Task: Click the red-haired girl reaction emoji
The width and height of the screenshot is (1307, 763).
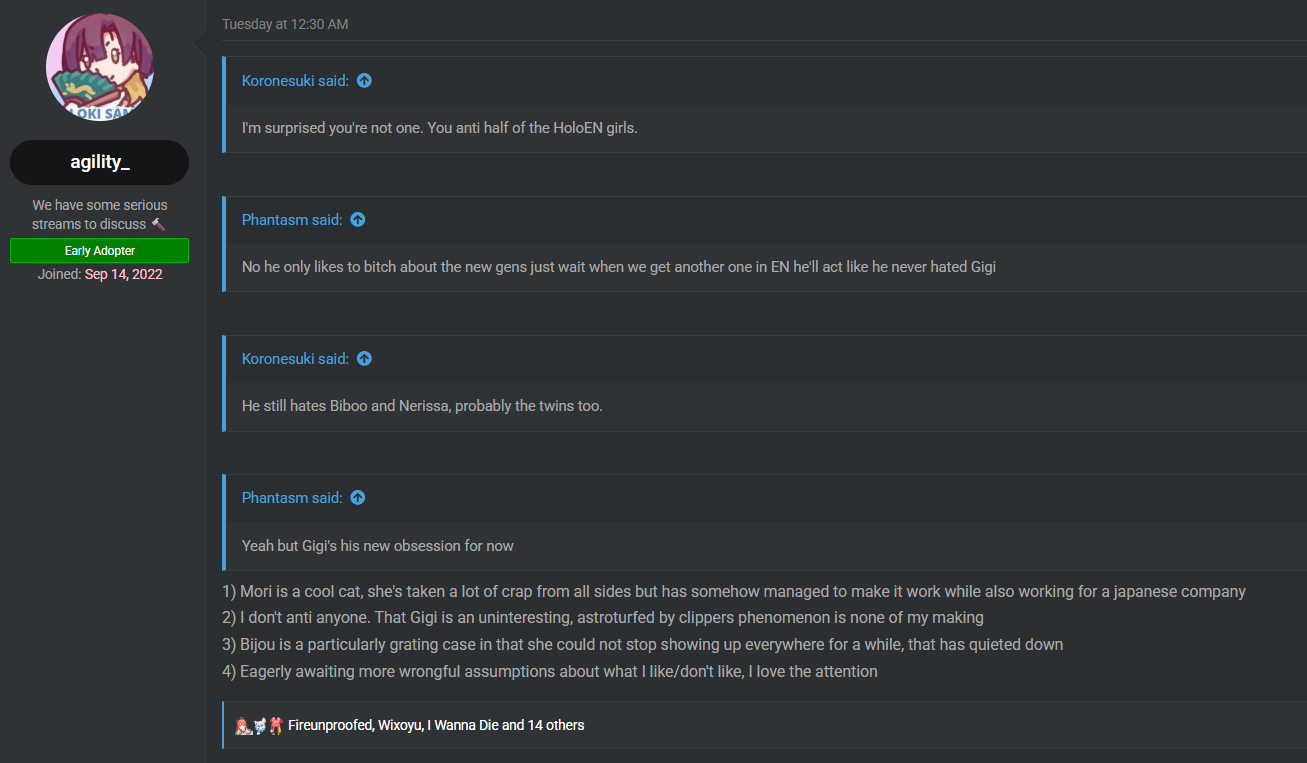Action: (x=242, y=725)
